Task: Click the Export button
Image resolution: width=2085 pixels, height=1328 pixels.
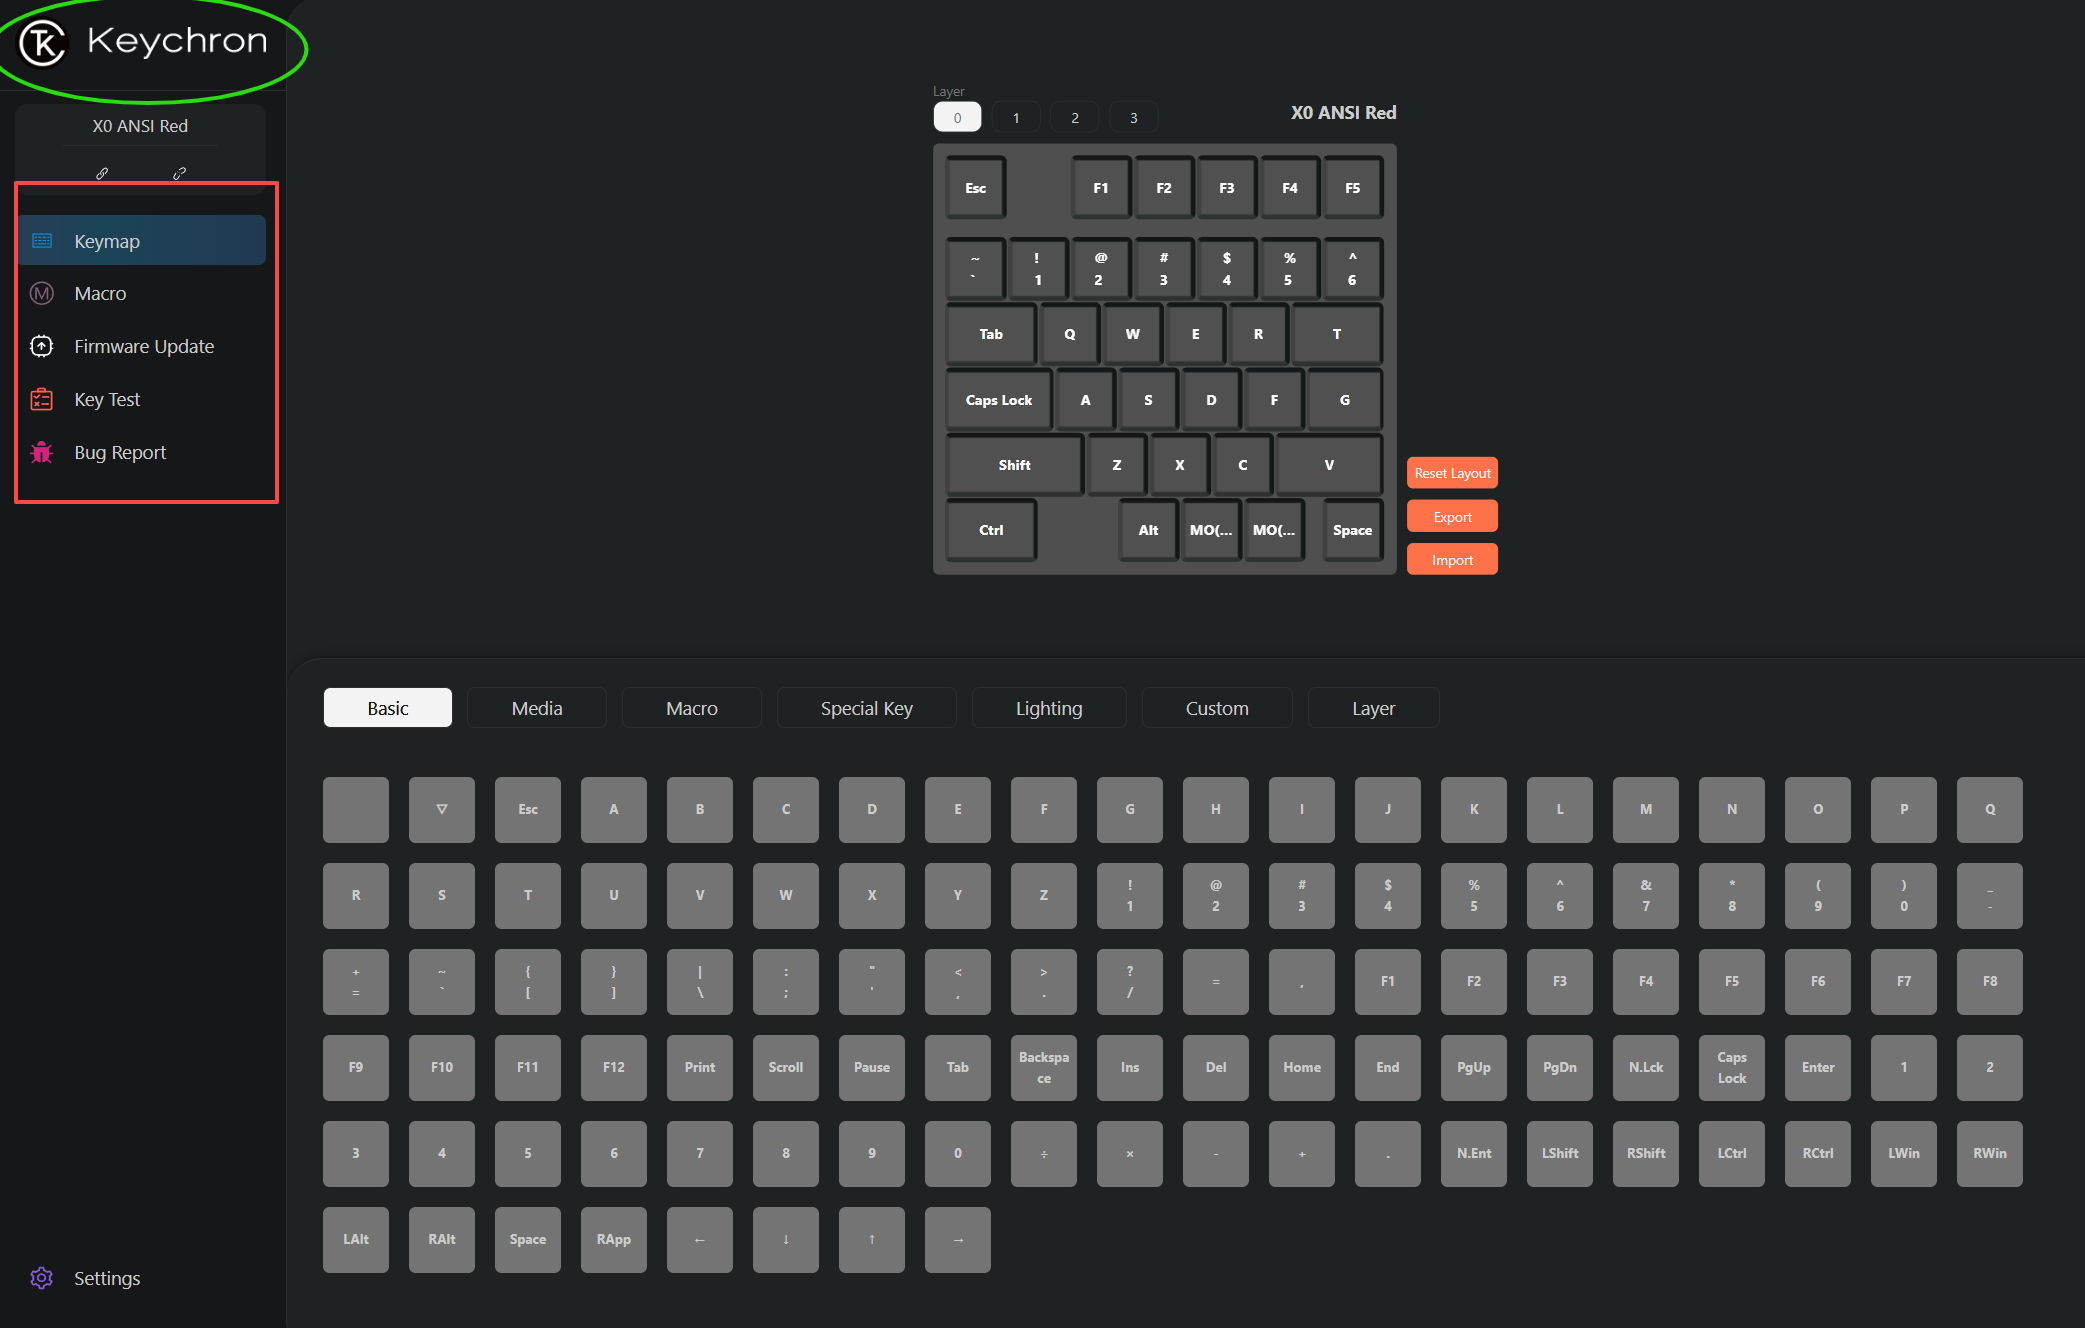Action: tap(1452, 517)
